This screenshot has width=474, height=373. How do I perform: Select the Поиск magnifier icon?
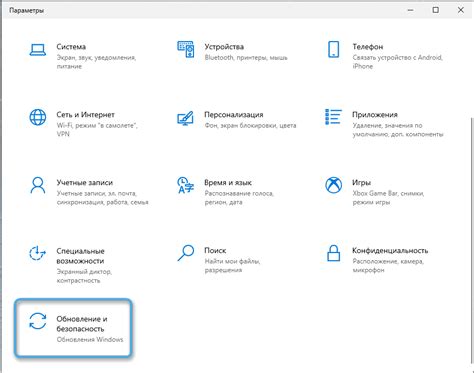tap(186, 253)
